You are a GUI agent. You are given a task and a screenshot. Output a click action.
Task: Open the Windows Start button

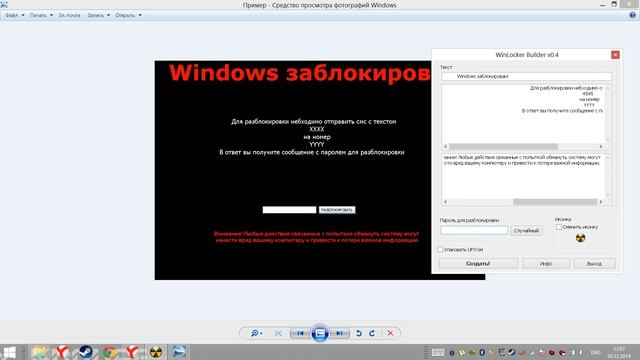click(x=9, y=352)
